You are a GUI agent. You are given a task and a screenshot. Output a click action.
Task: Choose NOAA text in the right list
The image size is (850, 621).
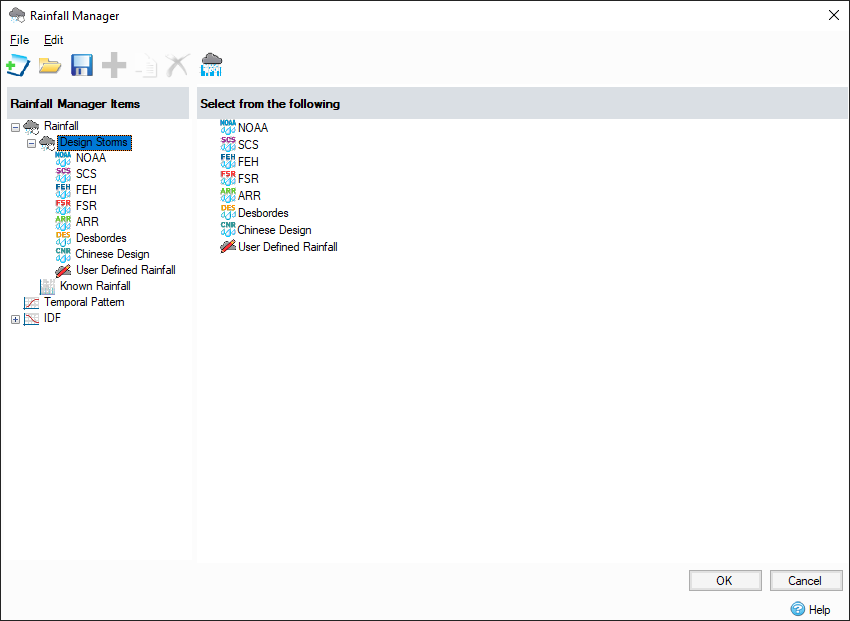pyautogui.click(x=253, y=128)
